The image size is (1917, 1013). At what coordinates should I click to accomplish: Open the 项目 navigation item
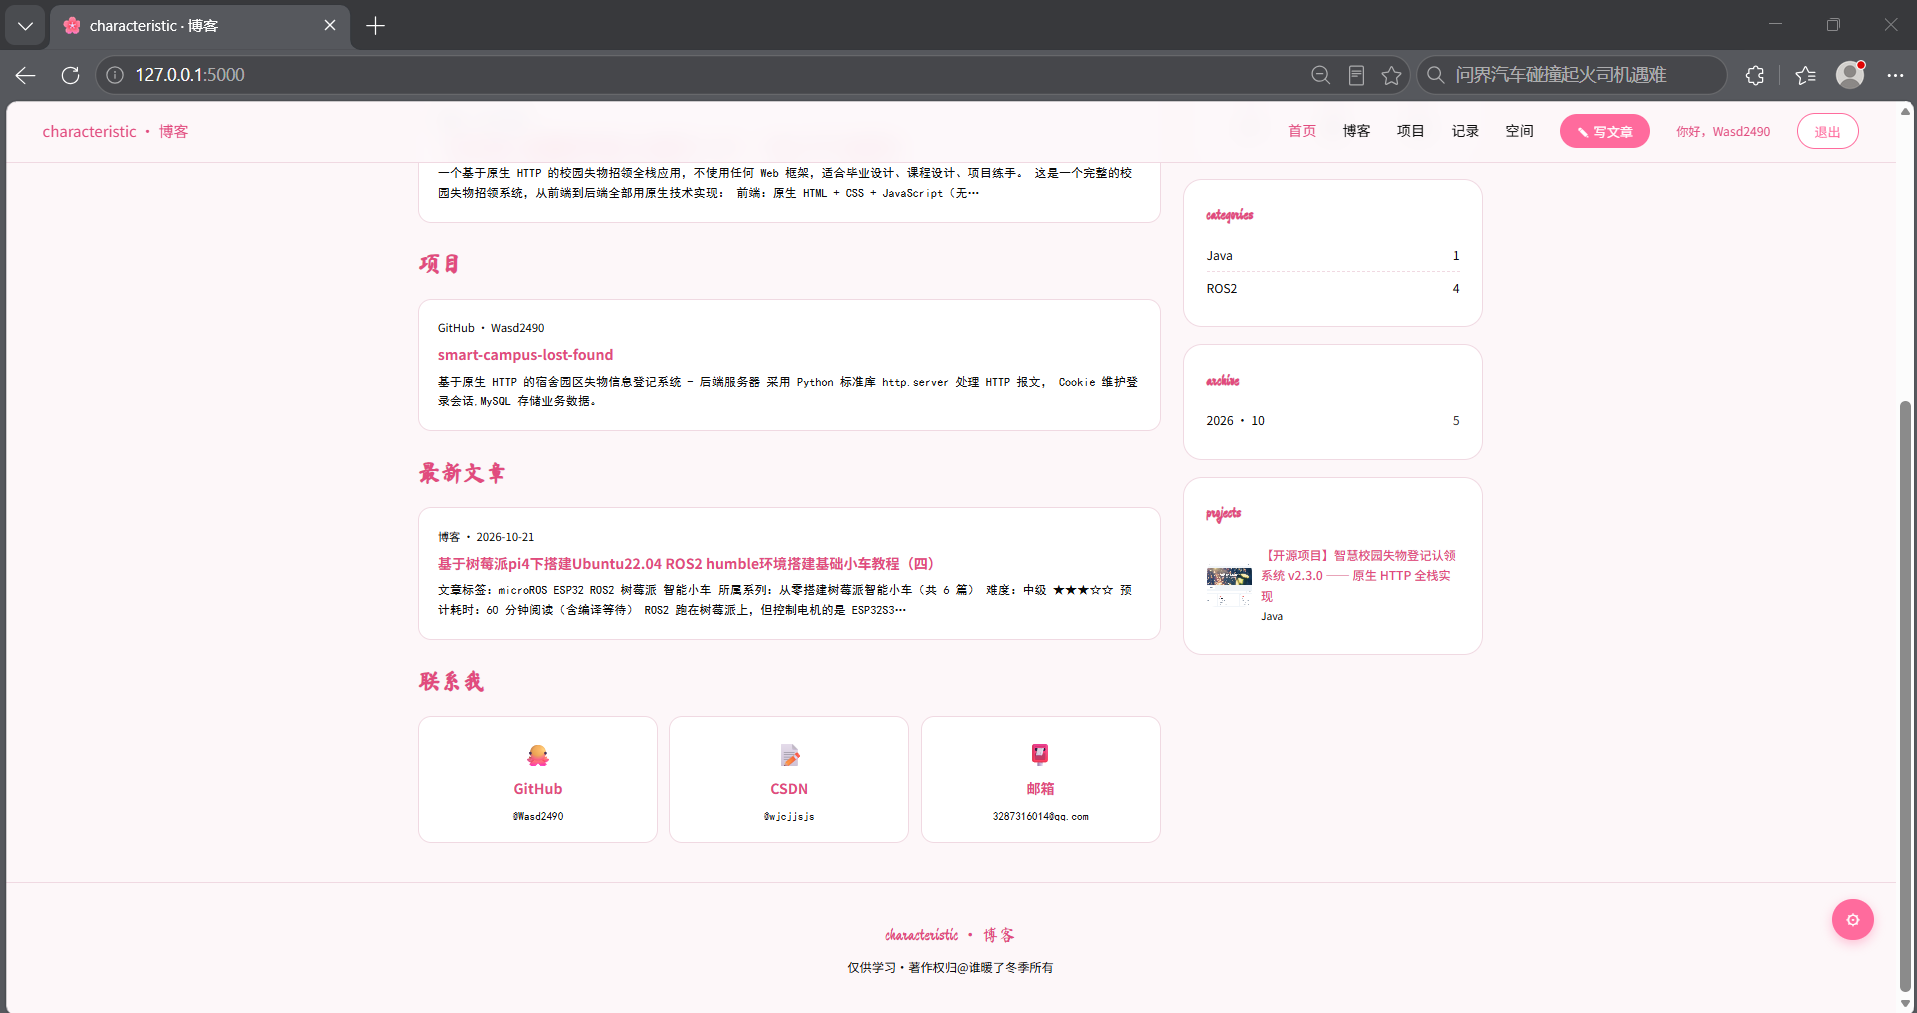click(x=1410, y=131)
